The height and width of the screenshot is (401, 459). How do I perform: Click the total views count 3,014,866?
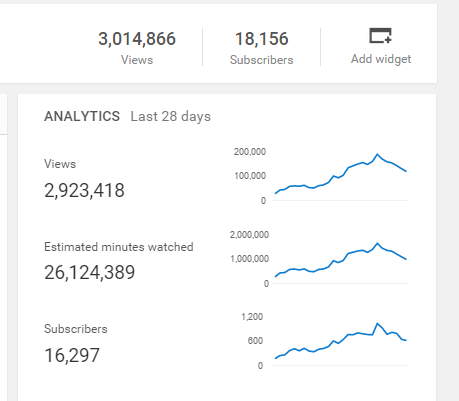pyautogui.click(x=137, y=39)
